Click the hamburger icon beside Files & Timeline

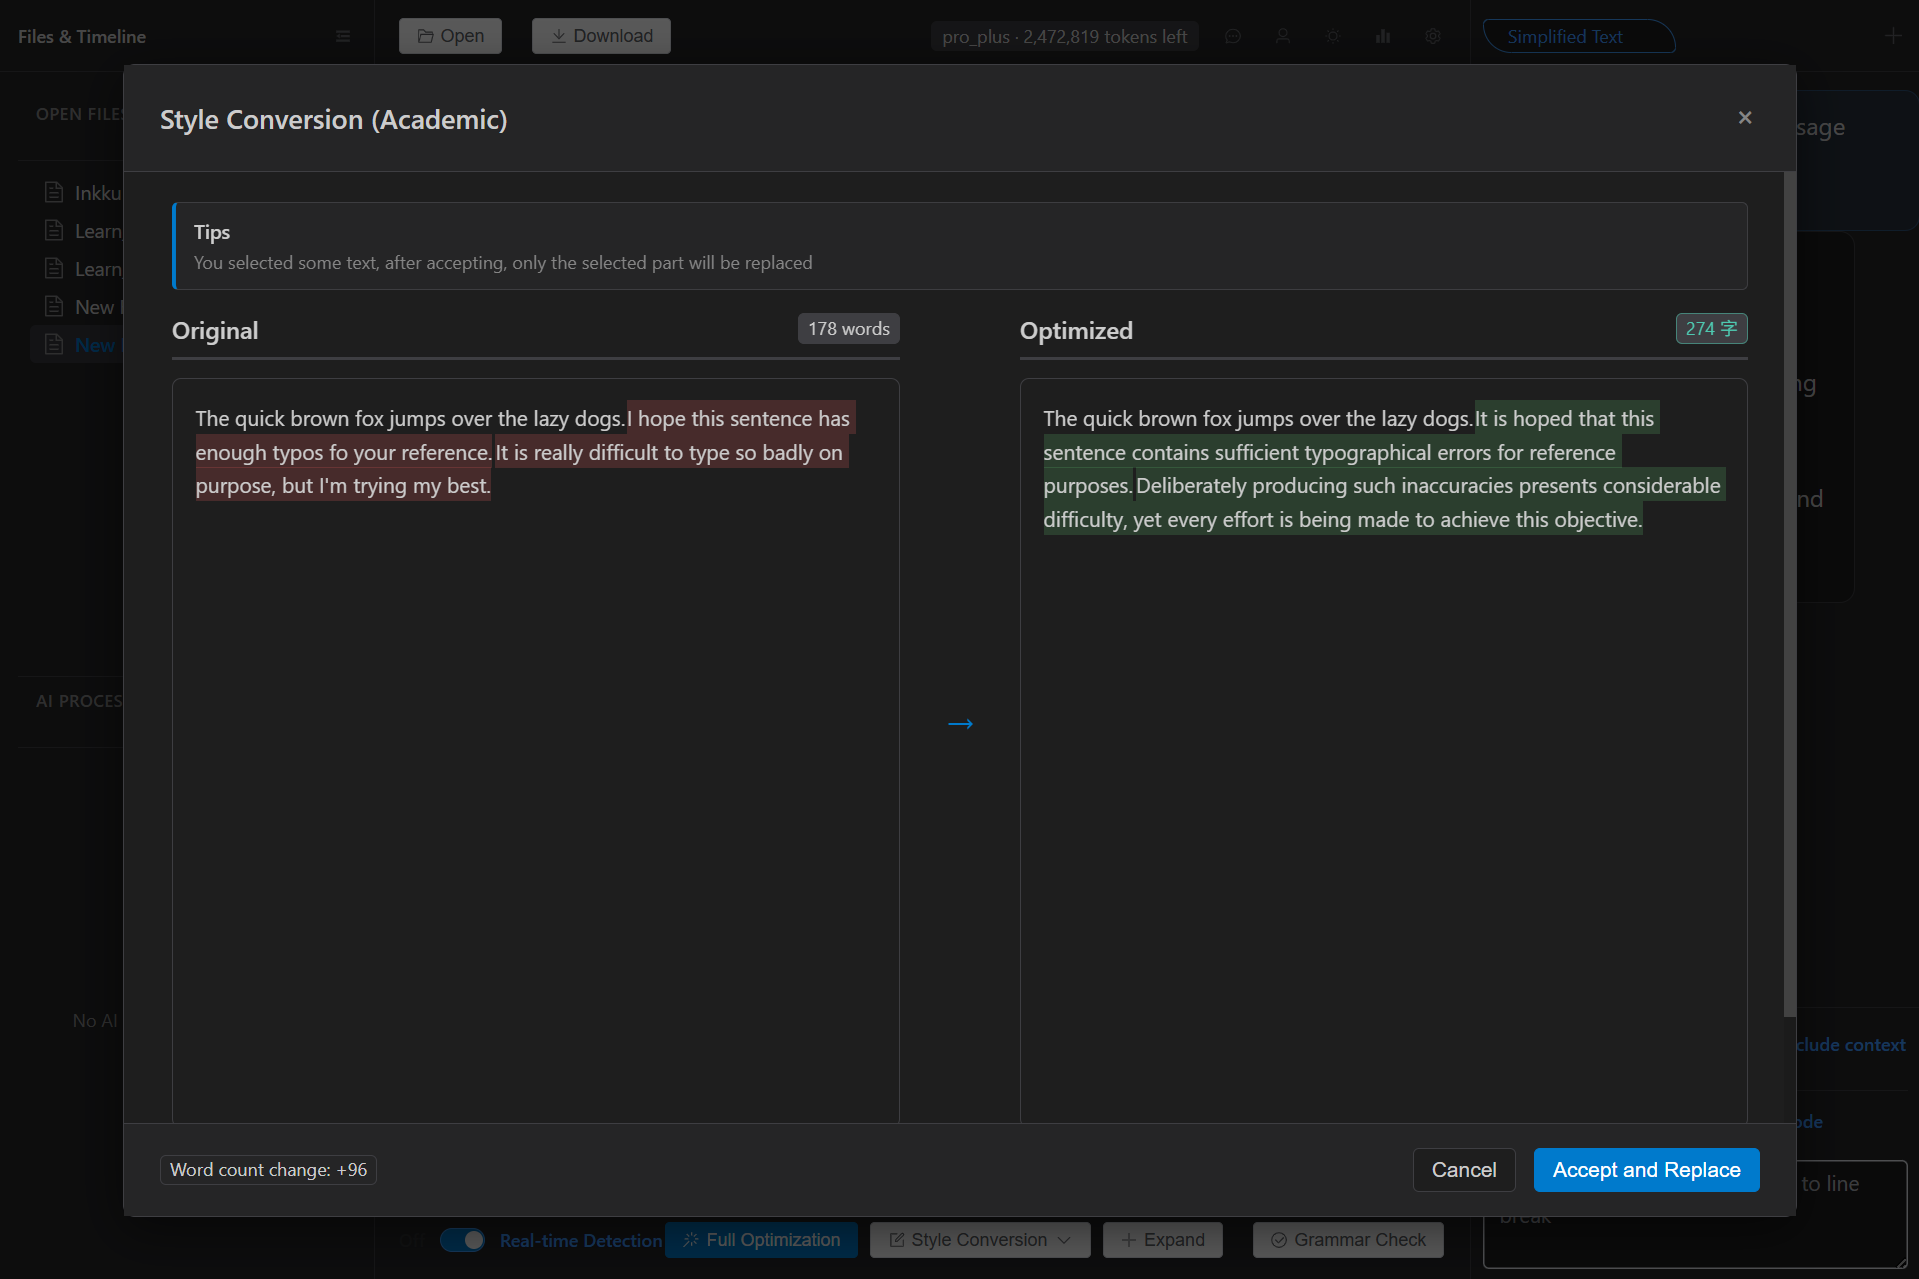pos(343,36)
